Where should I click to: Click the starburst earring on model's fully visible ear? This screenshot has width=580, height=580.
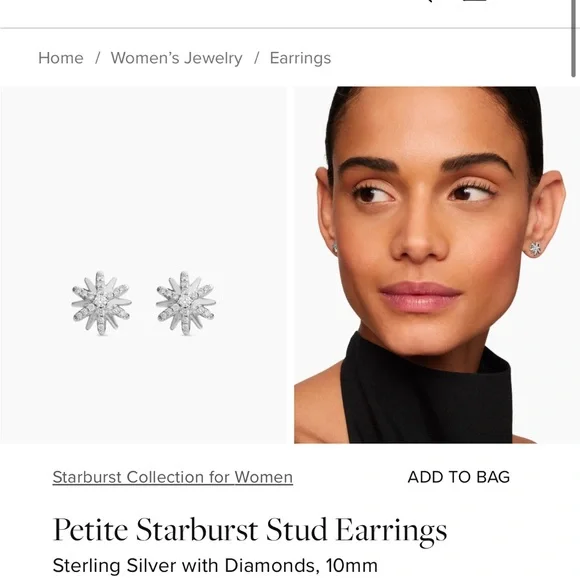pos(535,249)
